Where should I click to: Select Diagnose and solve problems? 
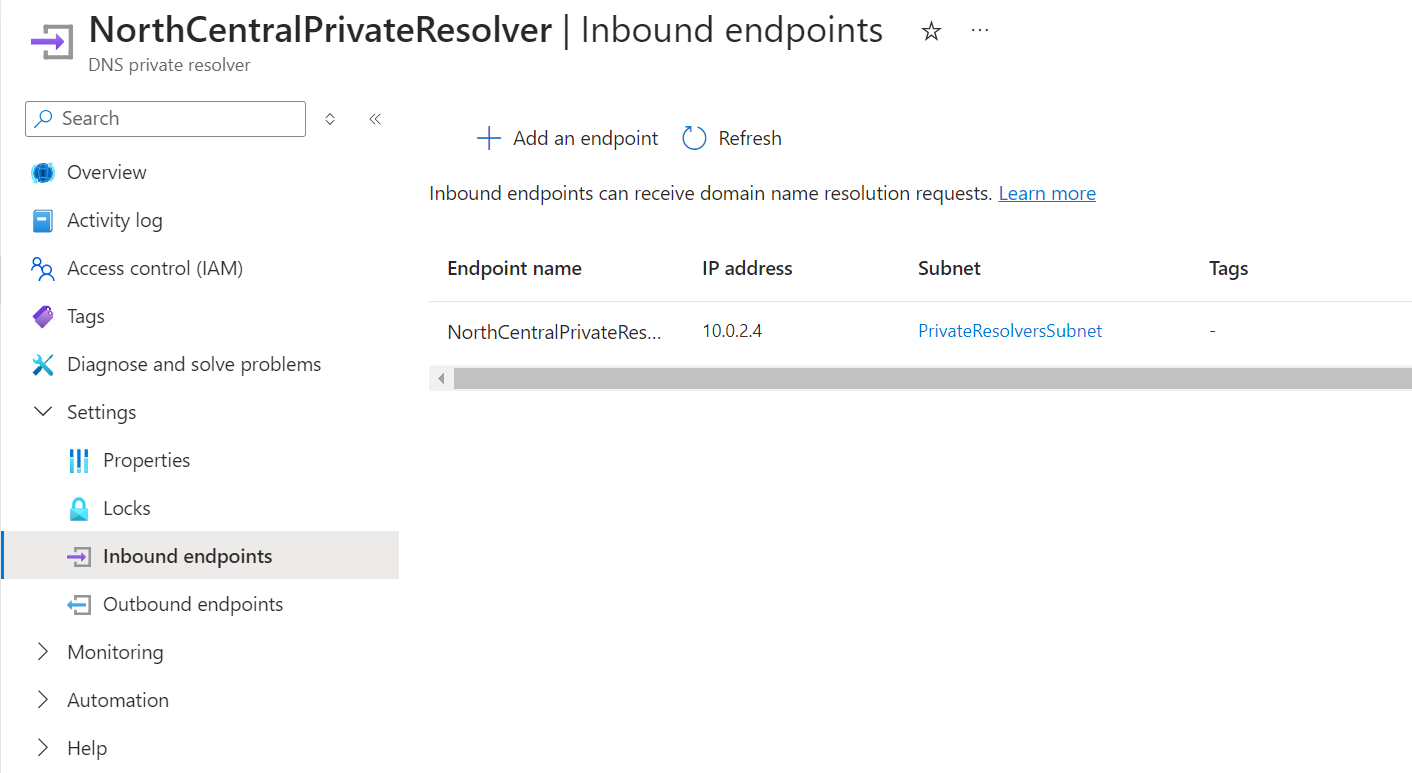coord(194,364)
